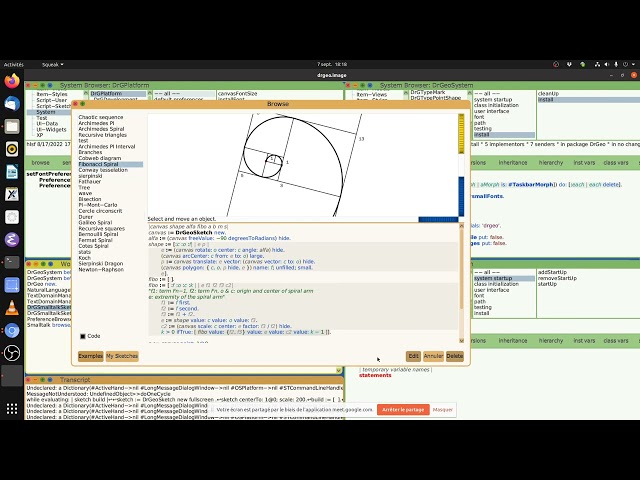Image resolution: width=640 pixels, height=480 pixels.
Task: Launch Emacs from the dock
Action: pos(12,240)
